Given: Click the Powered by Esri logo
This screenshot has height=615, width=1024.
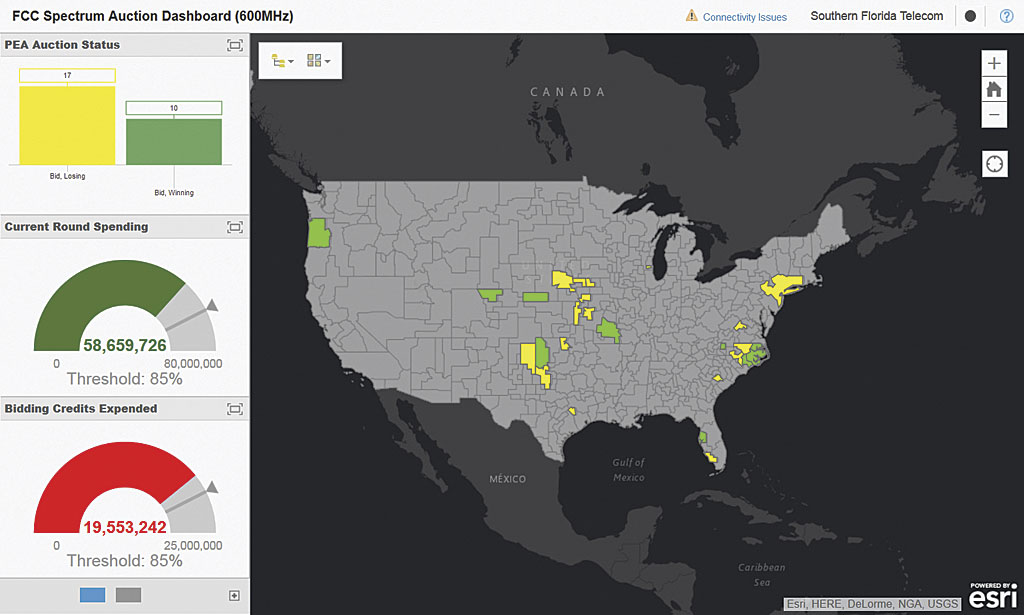Looking at the screenshot, I should (993, 595).
